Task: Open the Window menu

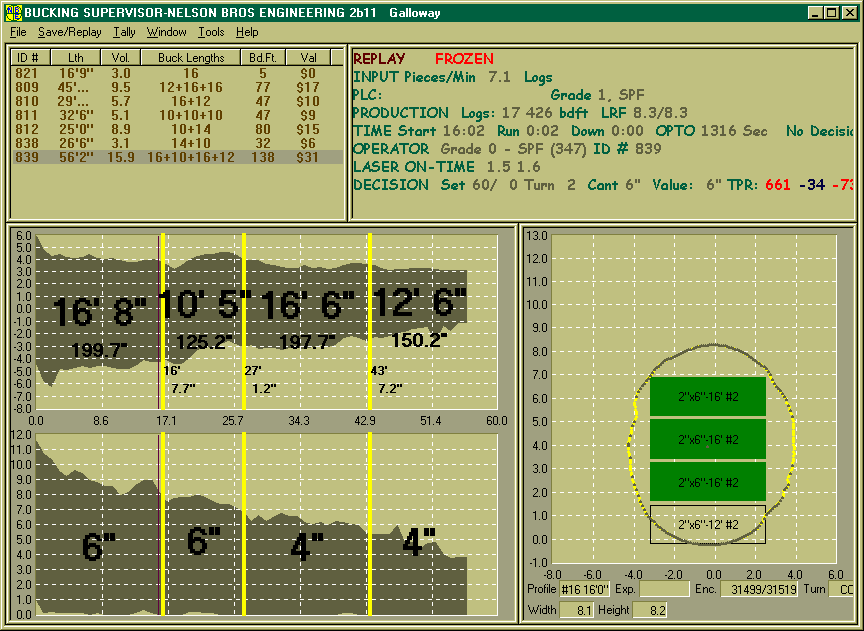Action: [166, 32]
